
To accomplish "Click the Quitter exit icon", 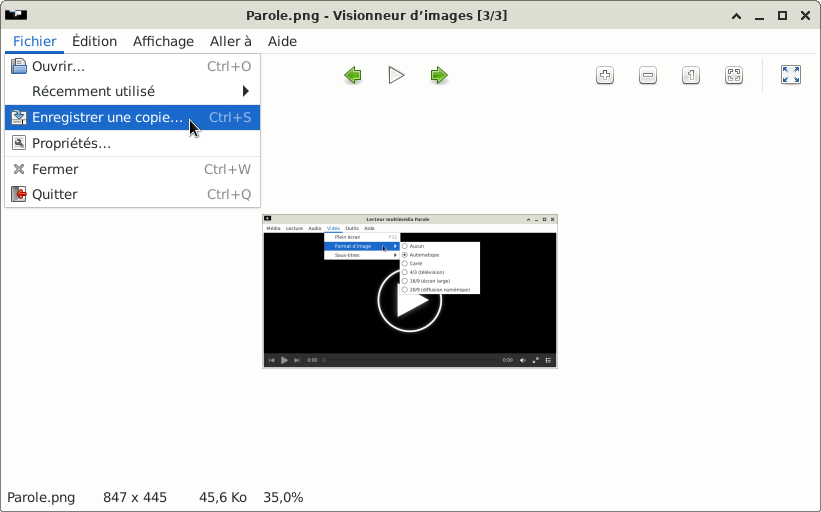I will (x=19, y=194).
